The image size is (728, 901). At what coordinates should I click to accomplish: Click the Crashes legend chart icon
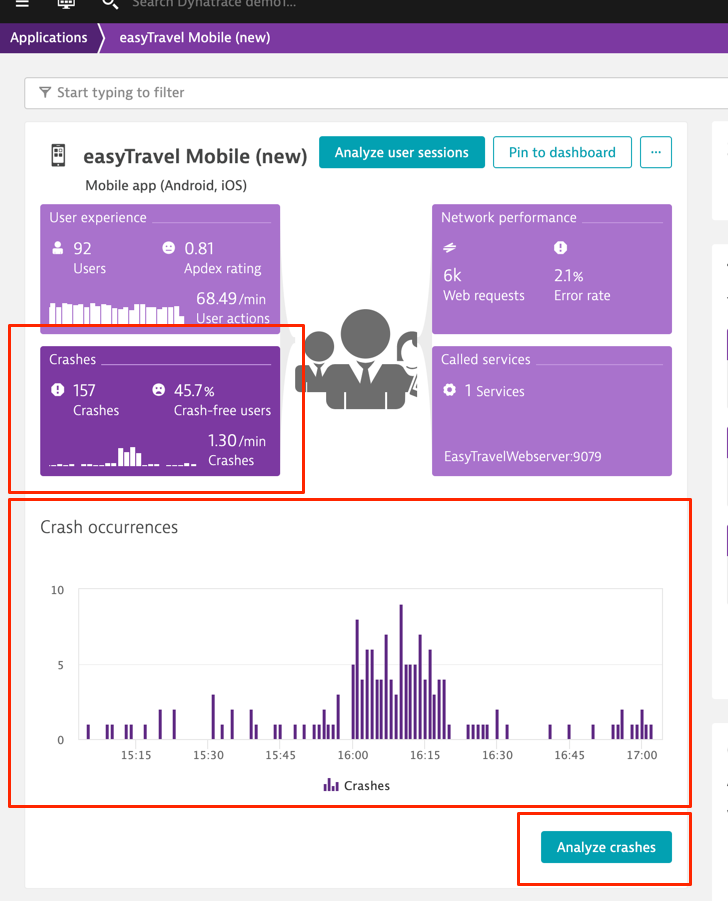point(331,785)
